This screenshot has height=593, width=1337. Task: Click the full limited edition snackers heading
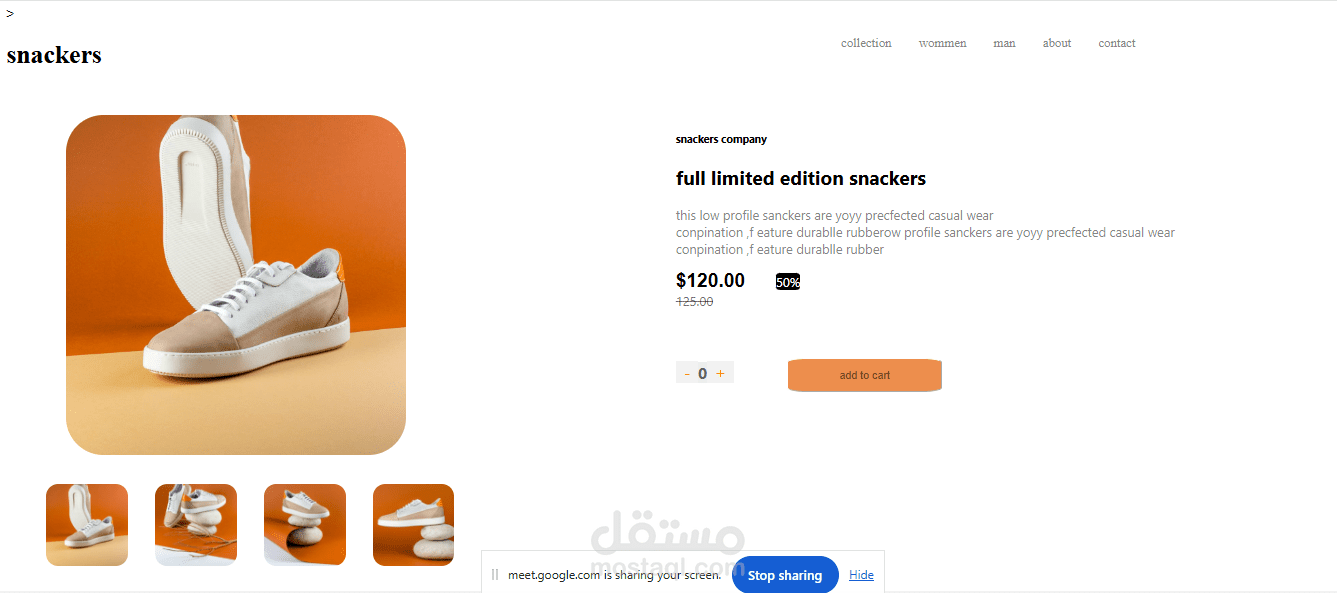coord(801,179)
